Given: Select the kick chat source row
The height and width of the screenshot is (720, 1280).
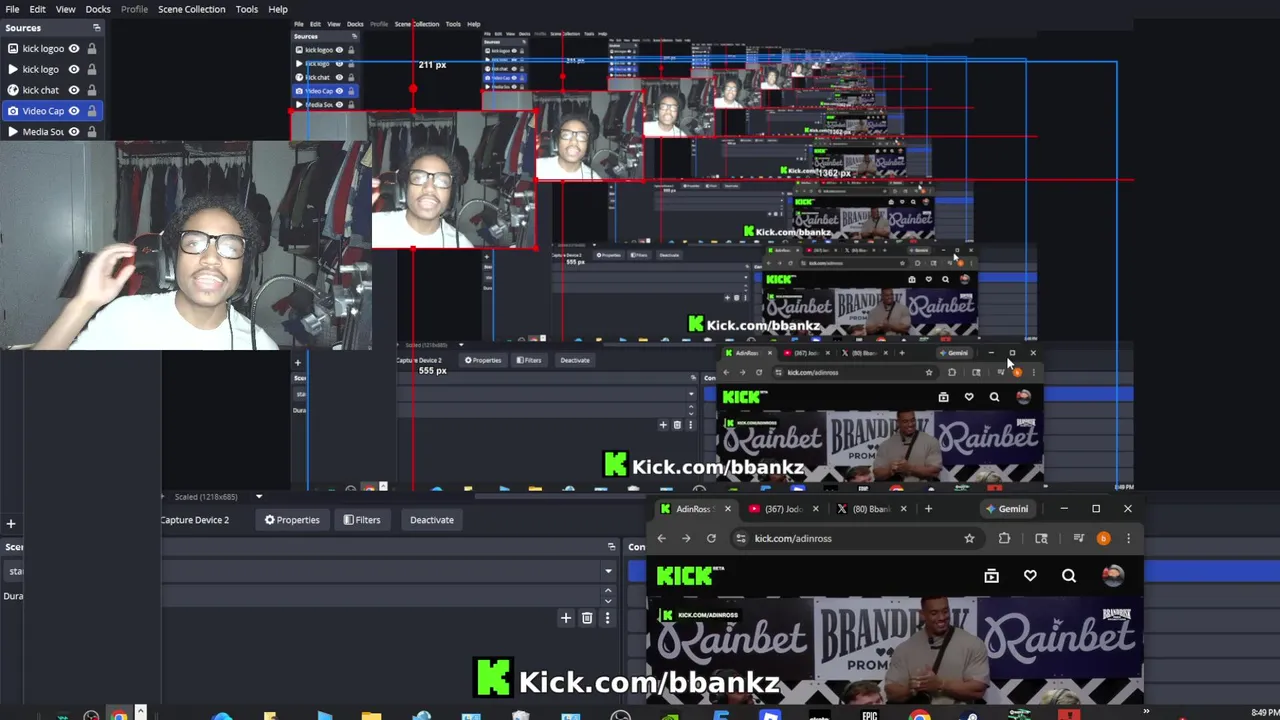Looking at the screenshot, I should pyautogui.click(x=52, y=90).
